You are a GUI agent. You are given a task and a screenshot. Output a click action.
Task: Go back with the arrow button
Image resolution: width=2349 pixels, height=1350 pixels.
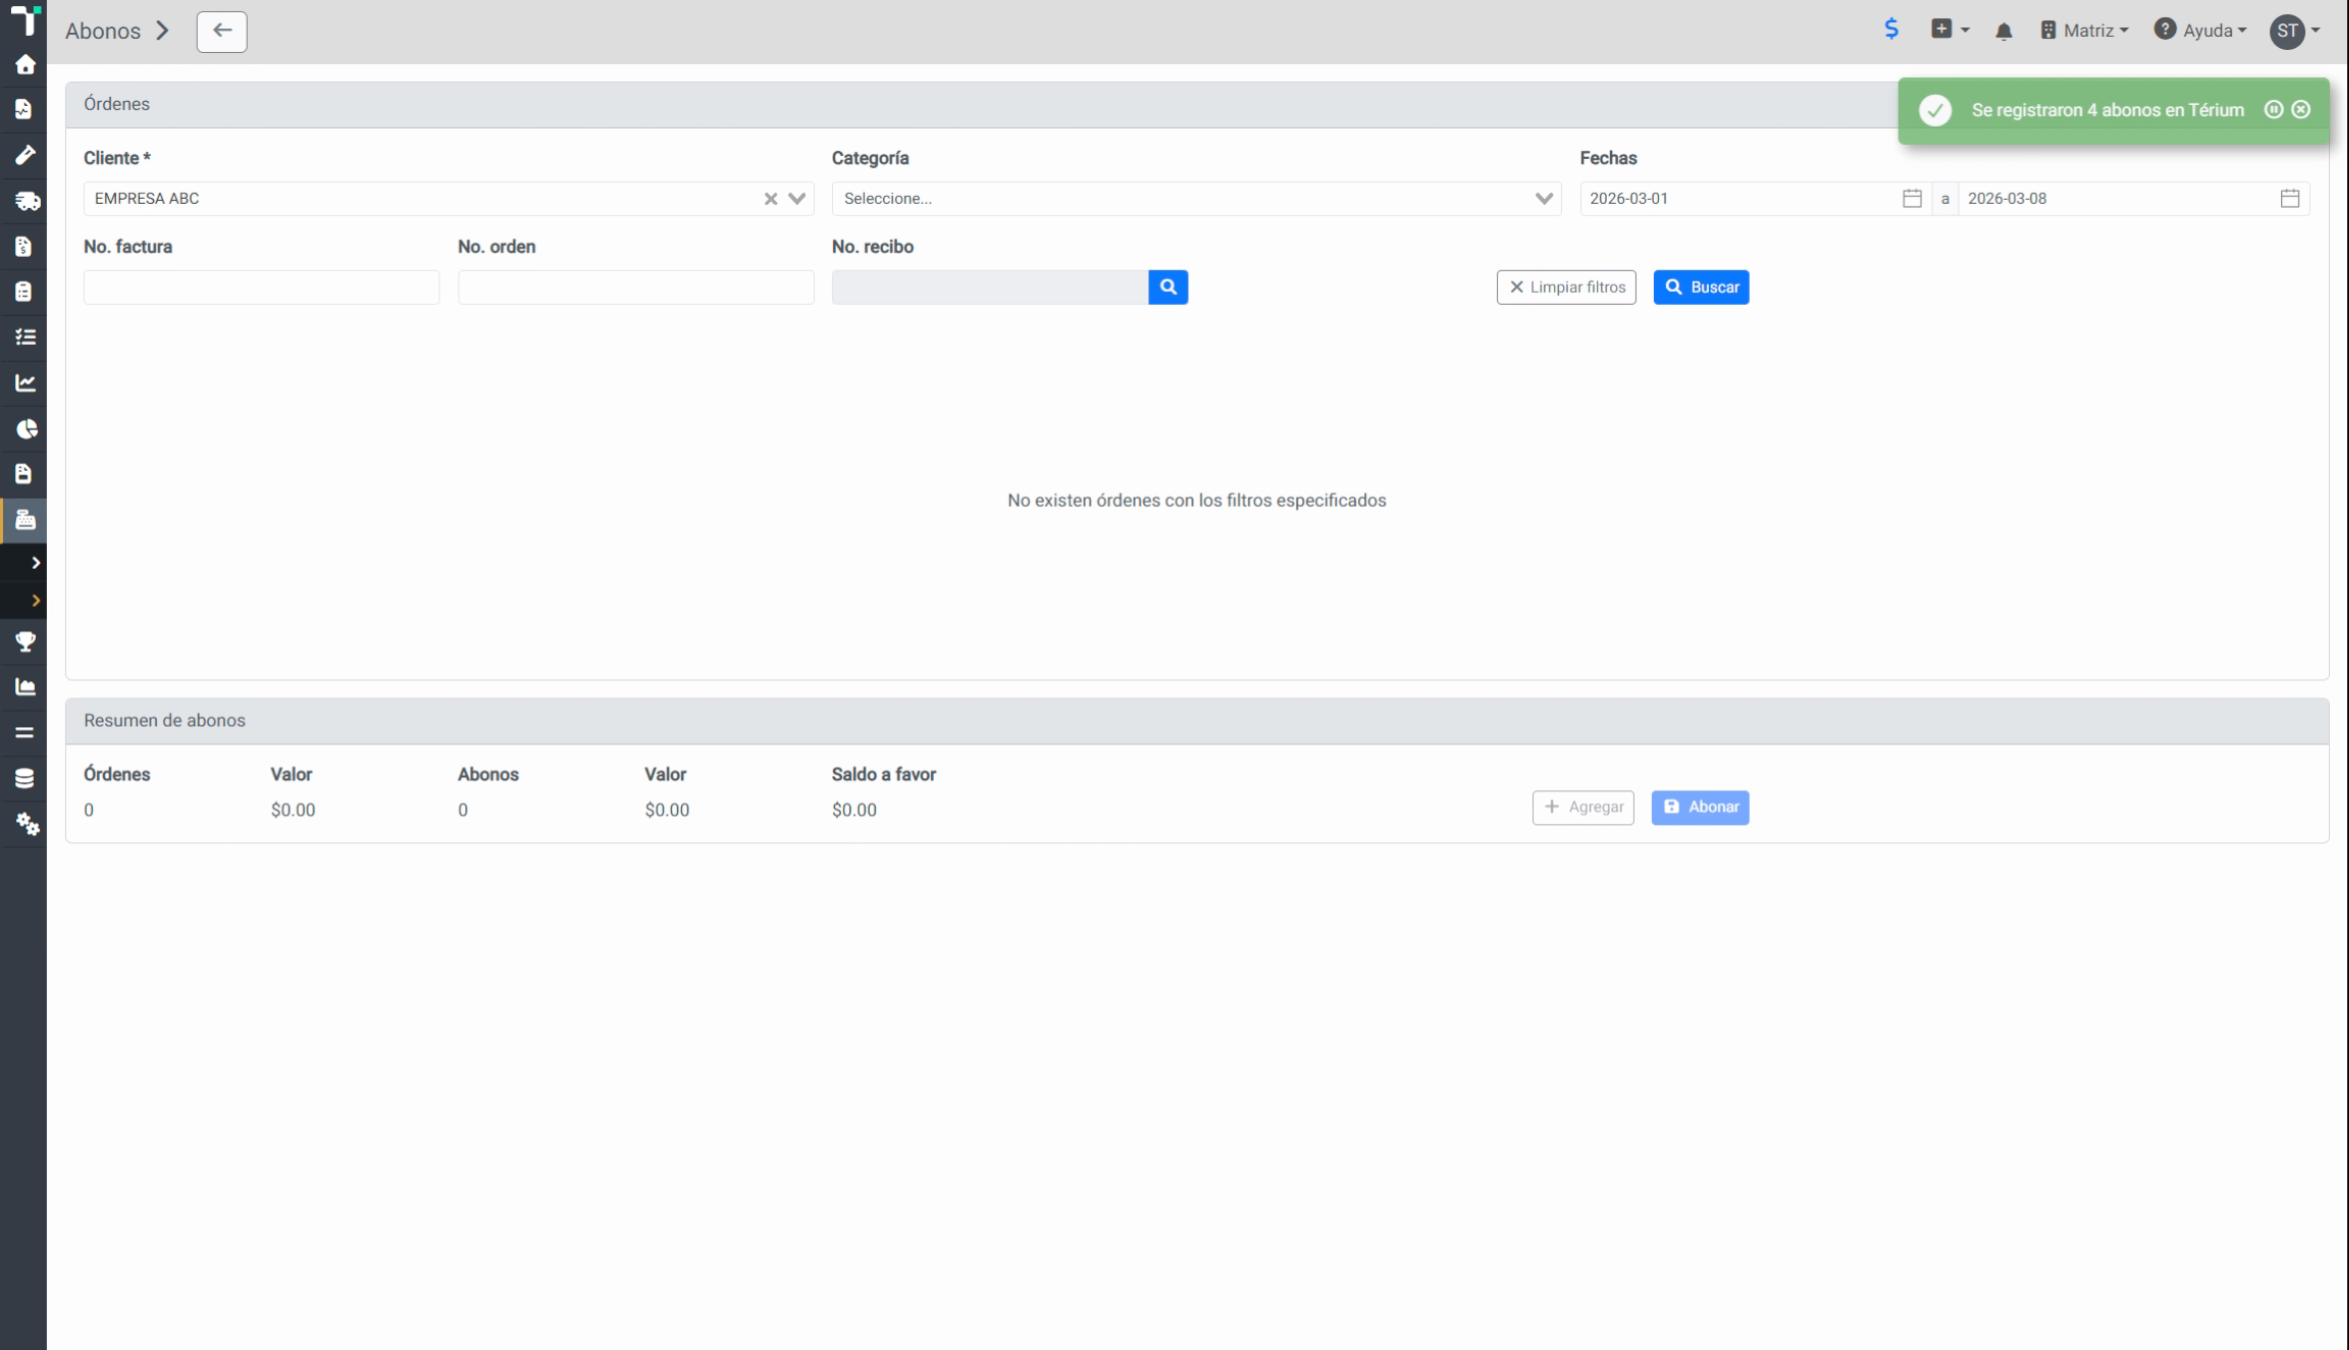pos(222,31)
